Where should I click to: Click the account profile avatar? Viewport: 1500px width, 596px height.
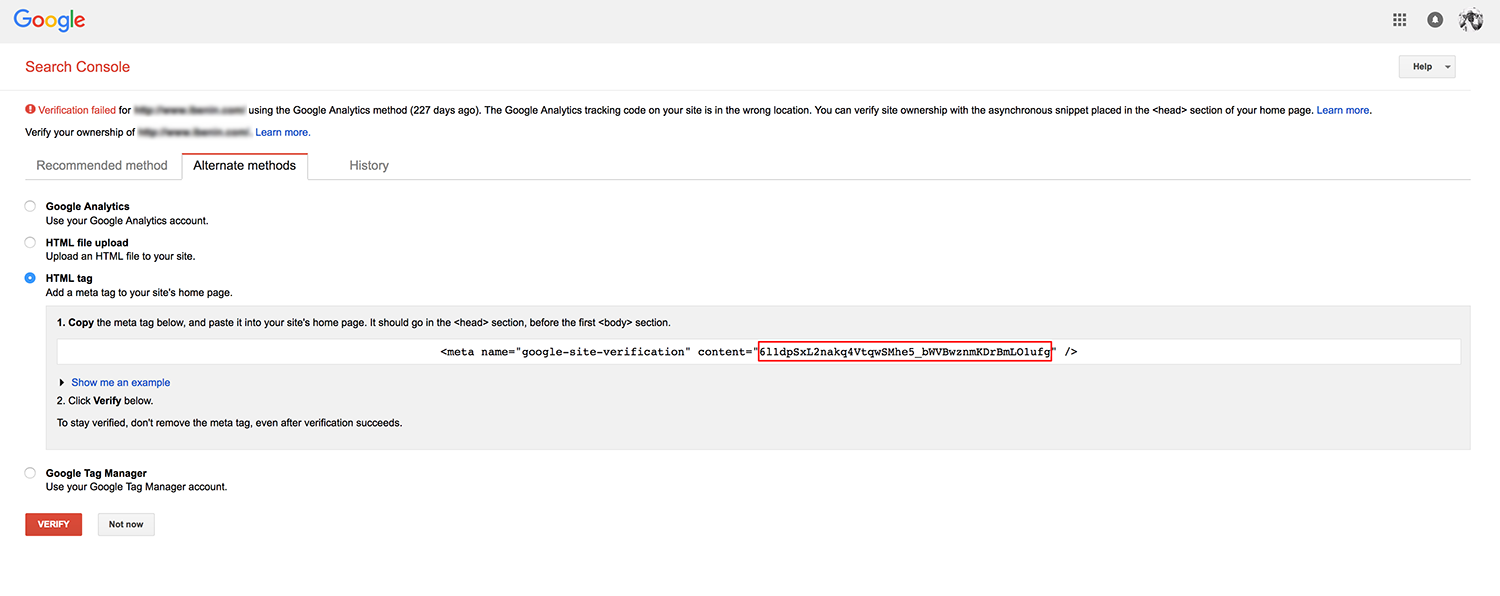click(1470, 19)
